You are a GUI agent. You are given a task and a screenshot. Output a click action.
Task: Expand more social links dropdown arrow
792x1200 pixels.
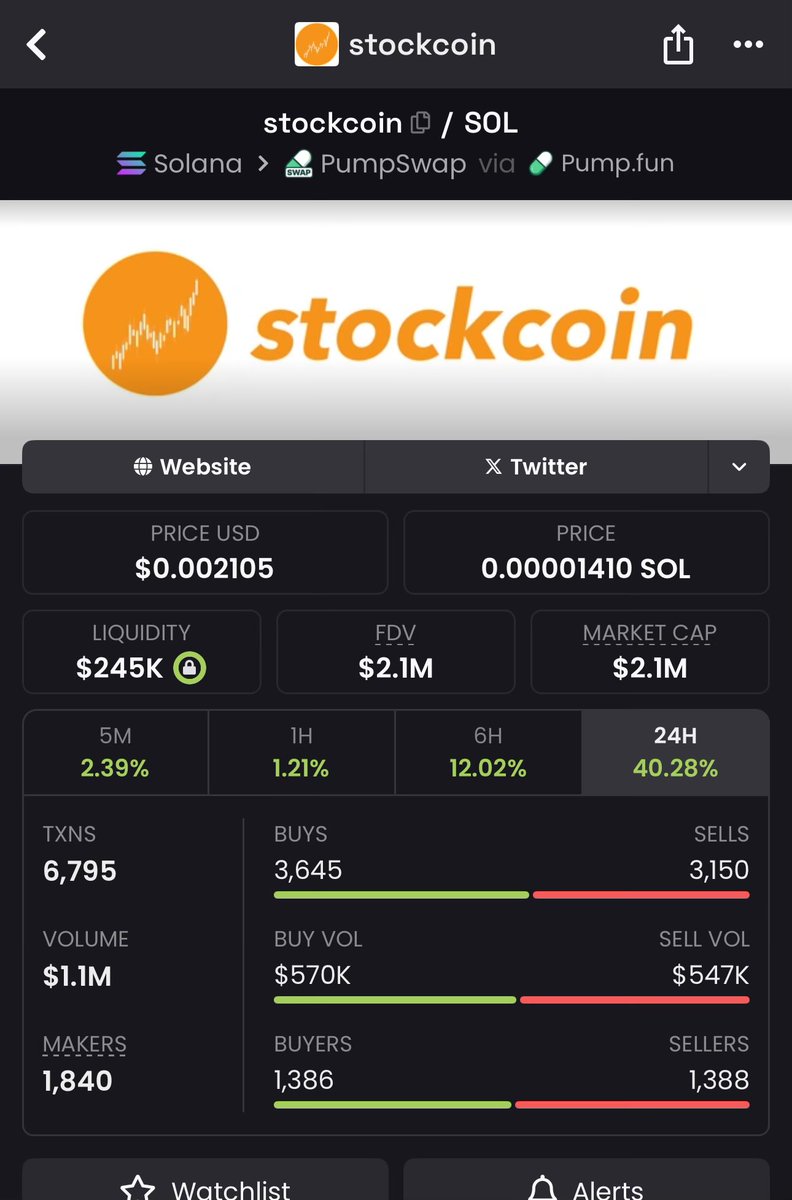739,467
